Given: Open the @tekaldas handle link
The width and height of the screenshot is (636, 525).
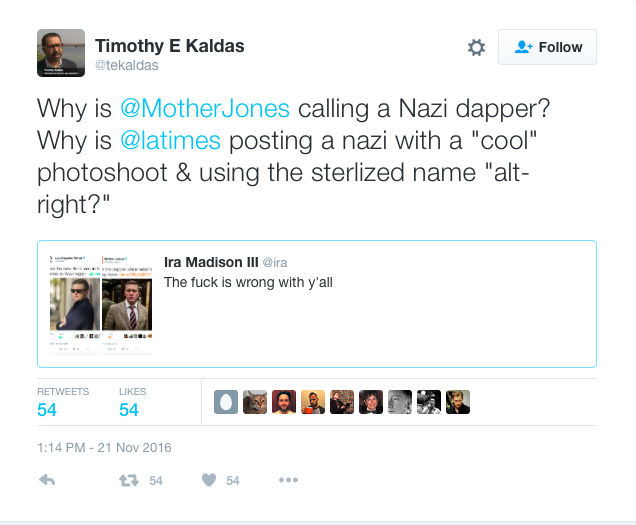Looking at the screenshot, I should click(x=126, y=66).
